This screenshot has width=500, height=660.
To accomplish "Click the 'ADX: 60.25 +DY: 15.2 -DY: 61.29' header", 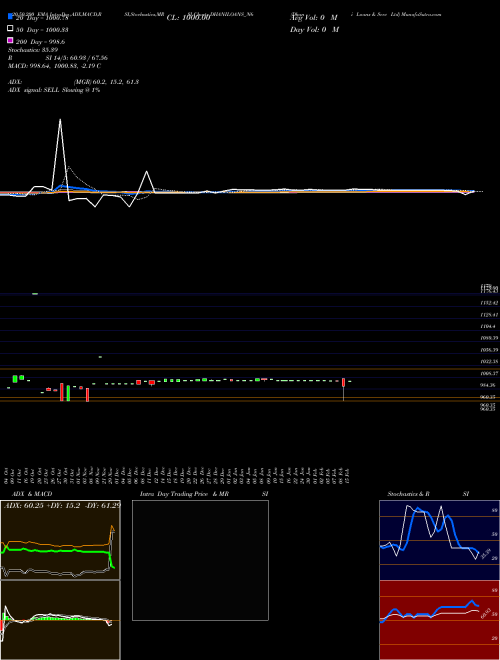I will pos(62,505).
